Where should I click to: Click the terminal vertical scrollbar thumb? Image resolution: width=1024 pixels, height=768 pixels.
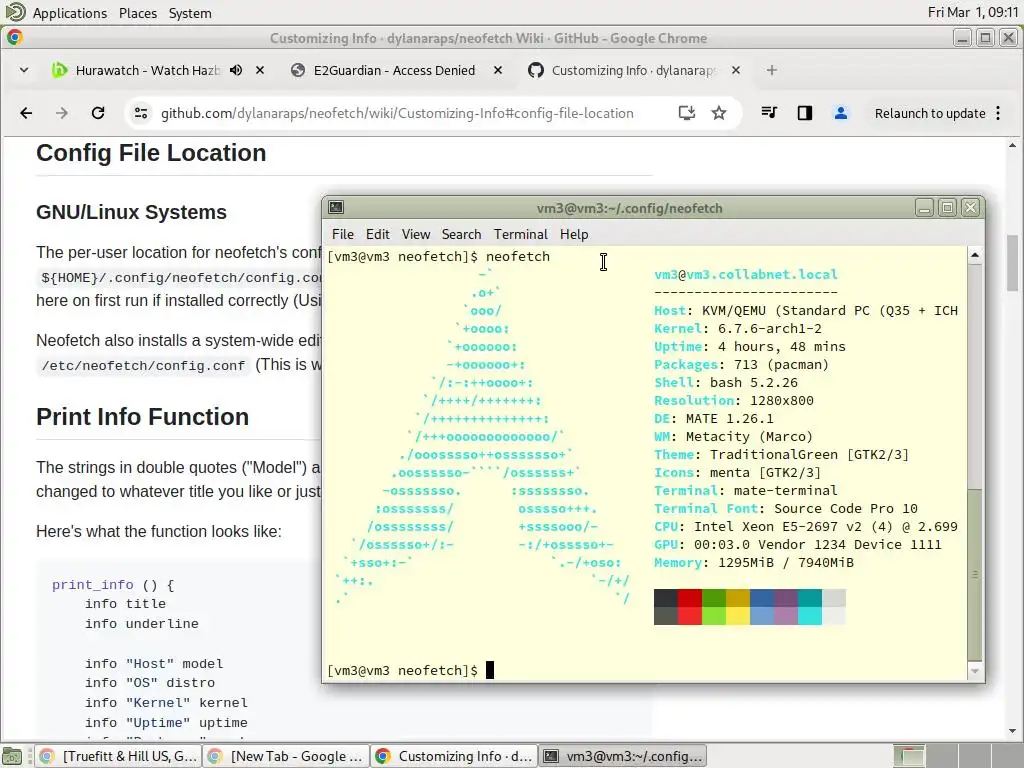975,574
